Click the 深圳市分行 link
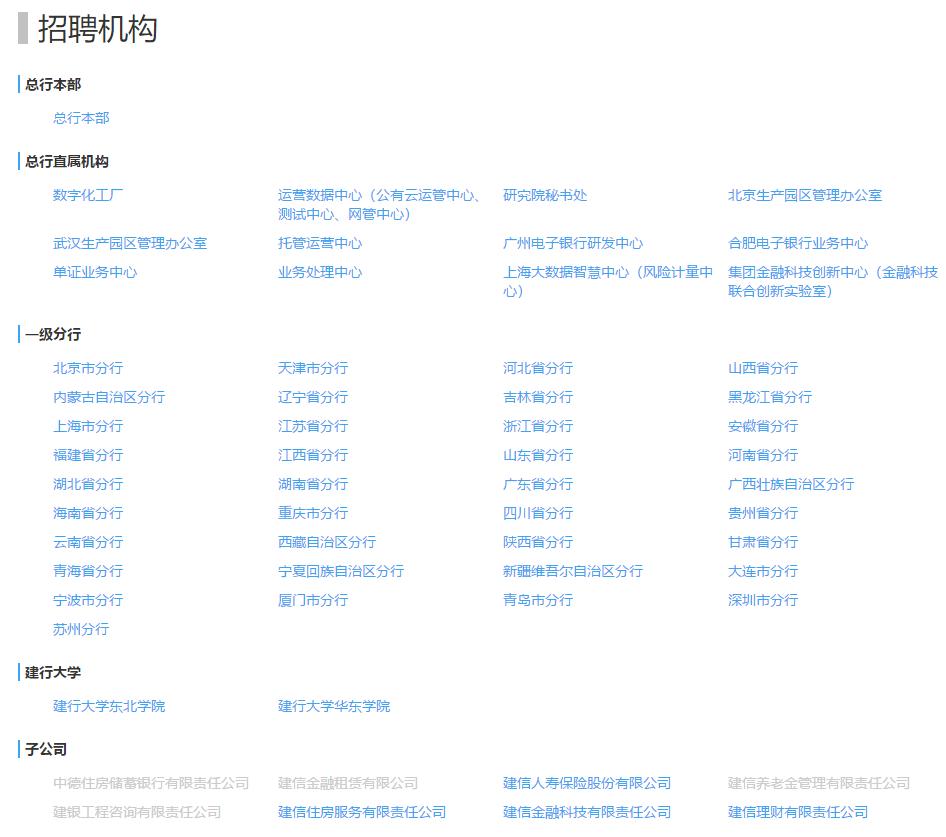Screen dimensions: 946x837 coord(764,600)
